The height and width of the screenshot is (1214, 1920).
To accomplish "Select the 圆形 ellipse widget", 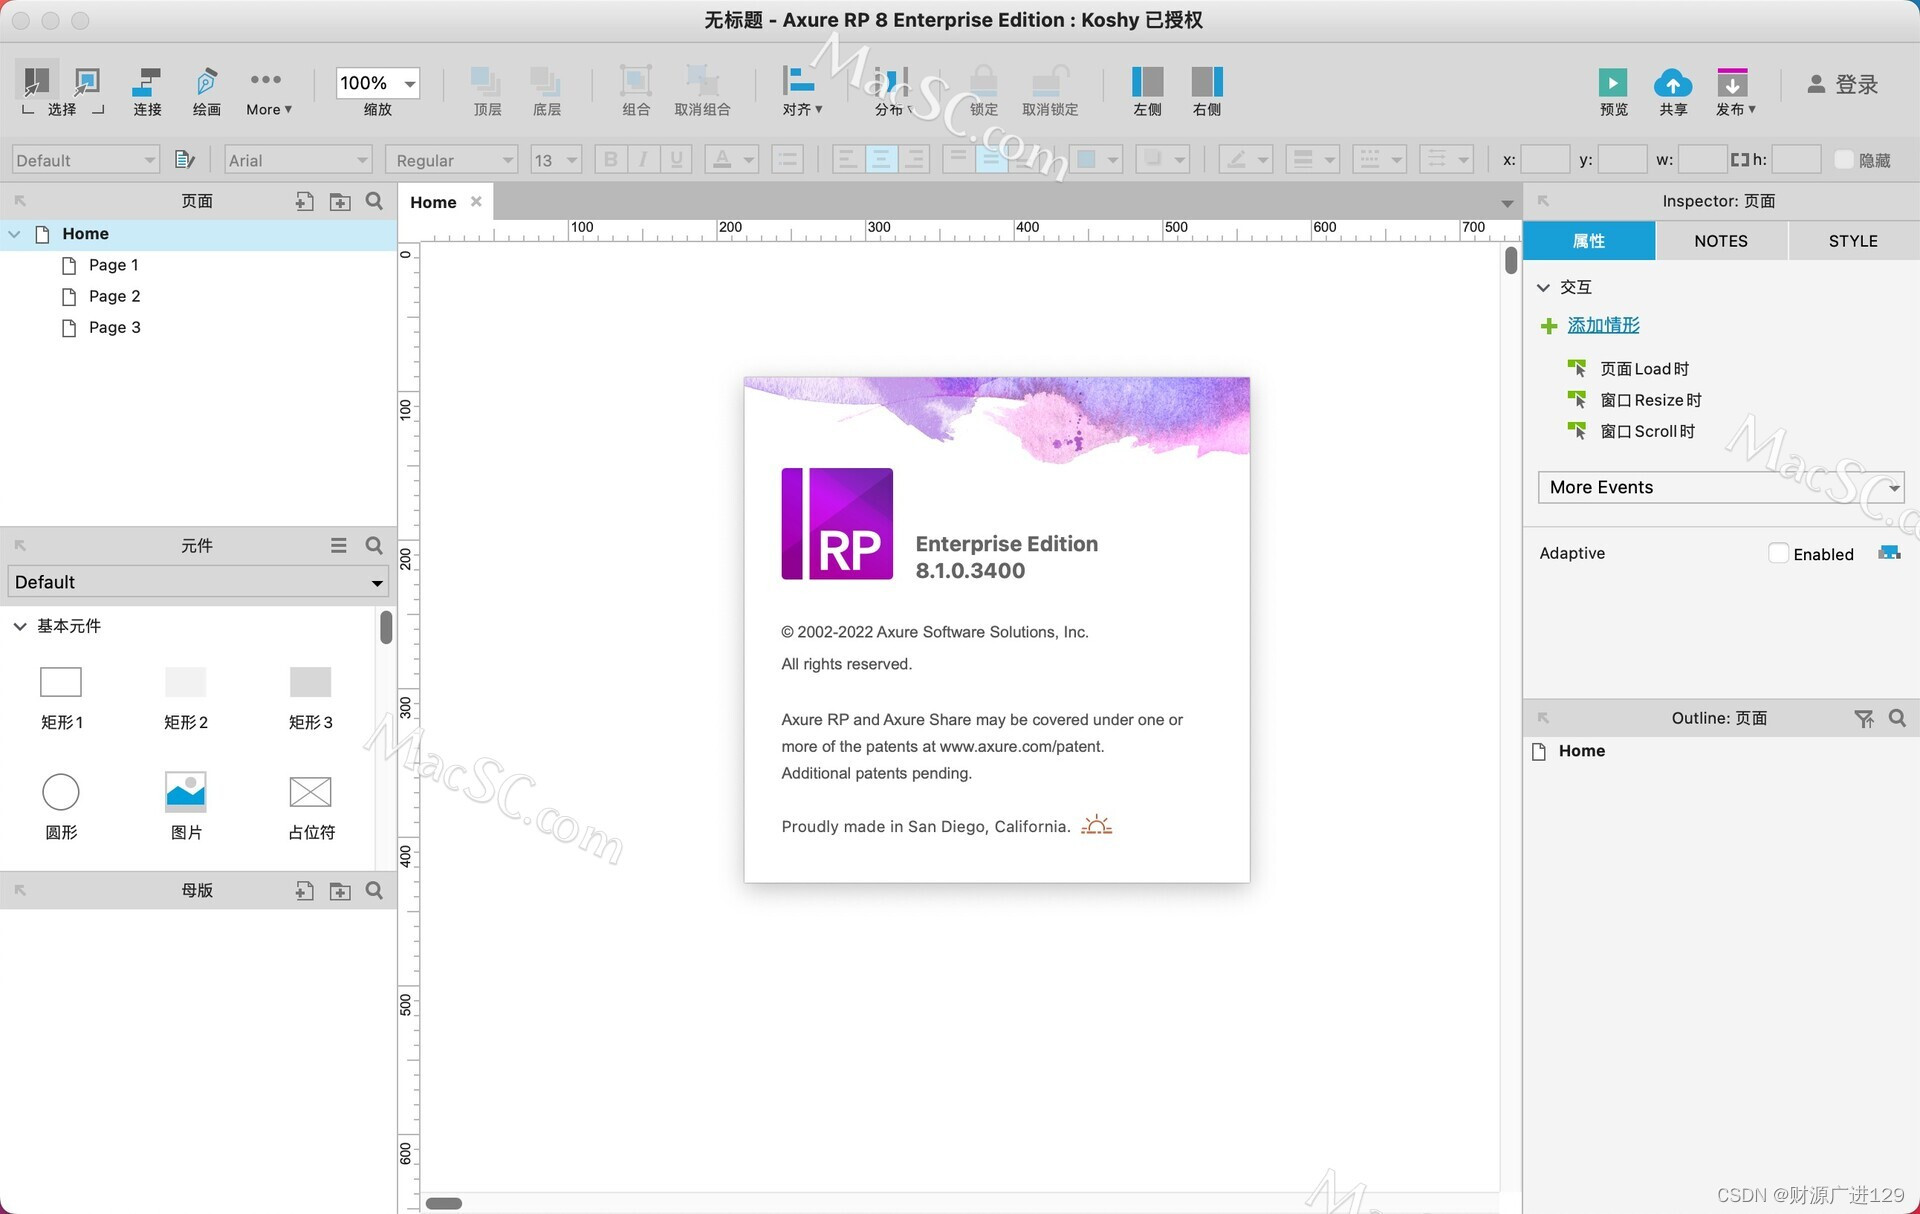I will [61, 807].
